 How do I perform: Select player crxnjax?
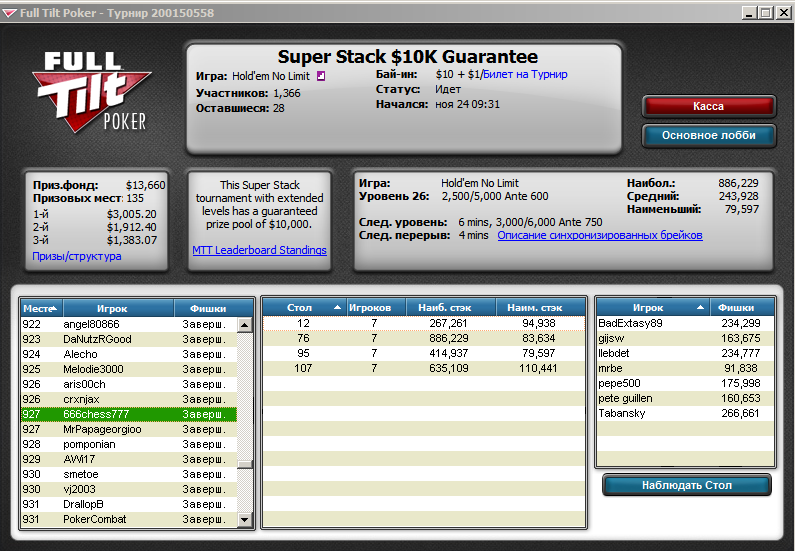(x=129, y=399)
